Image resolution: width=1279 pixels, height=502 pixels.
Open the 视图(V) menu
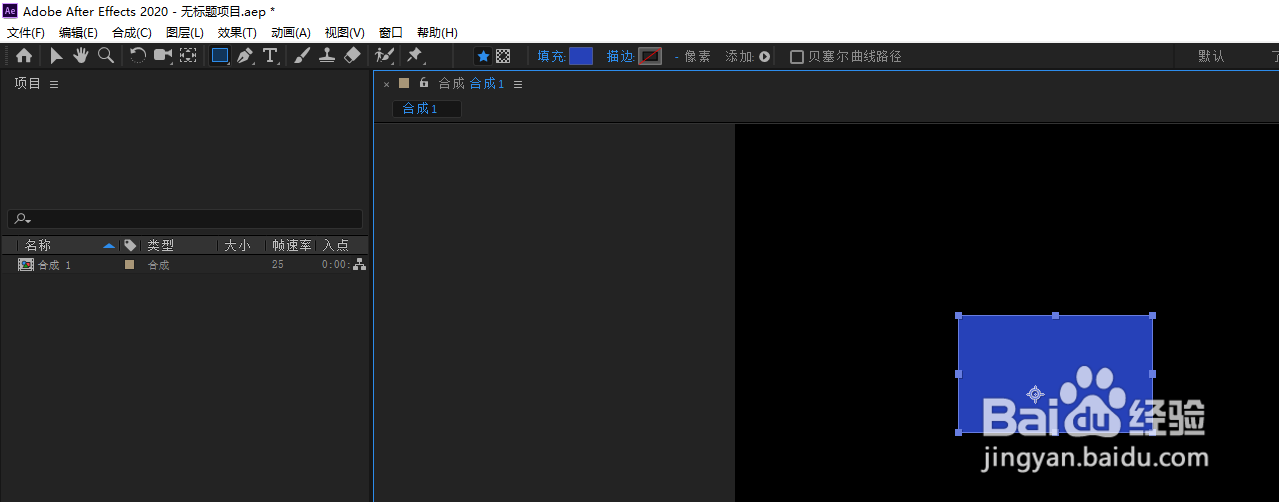pyautogui.click(x=345, y=33)
